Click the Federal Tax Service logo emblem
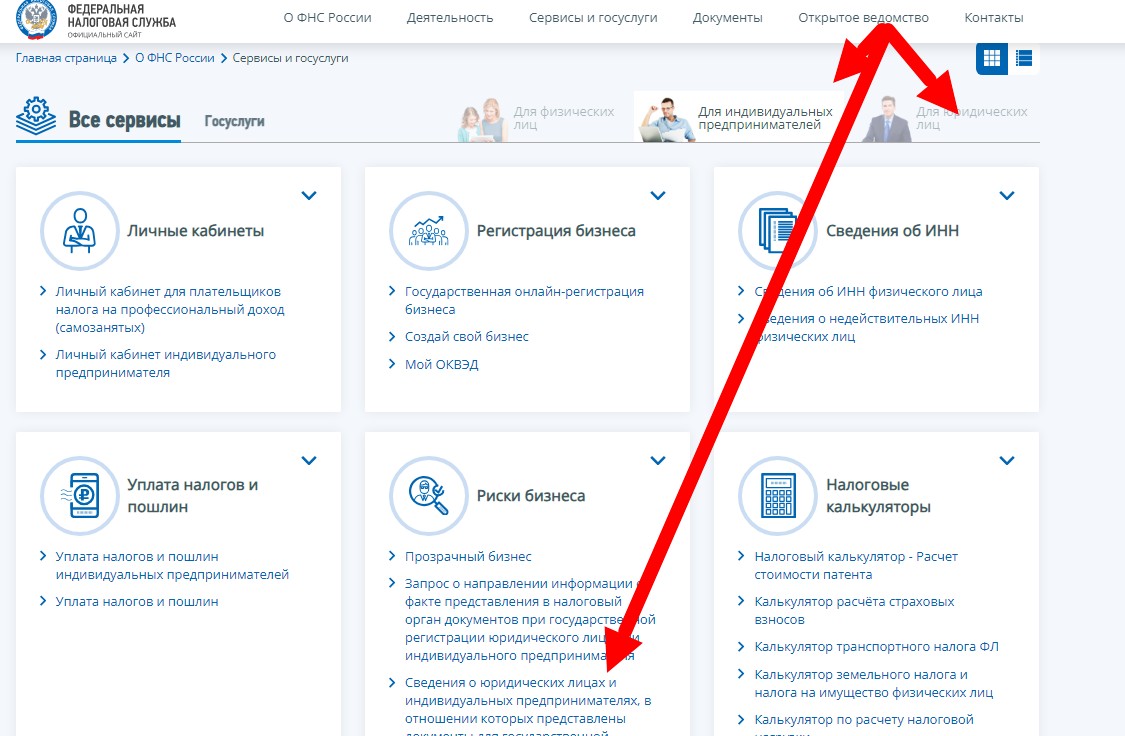This screenshot has height=736, width=1125. [36, 19]
